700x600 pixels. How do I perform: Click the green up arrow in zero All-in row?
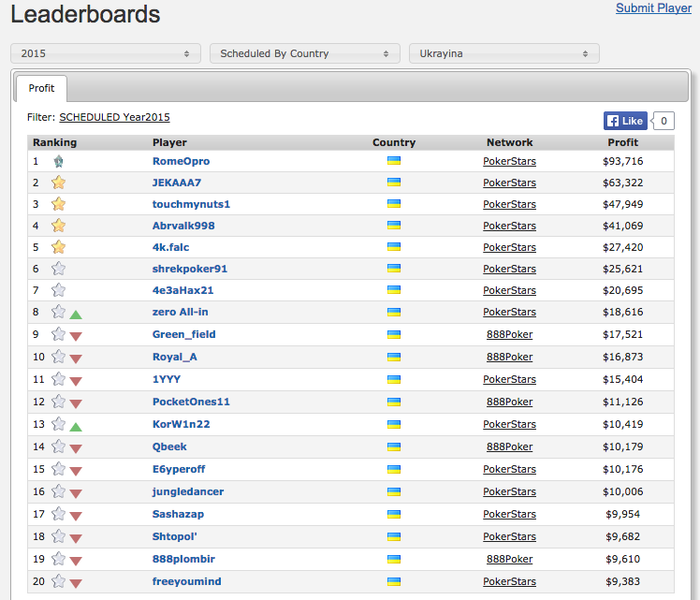click(x=76, y=315)
